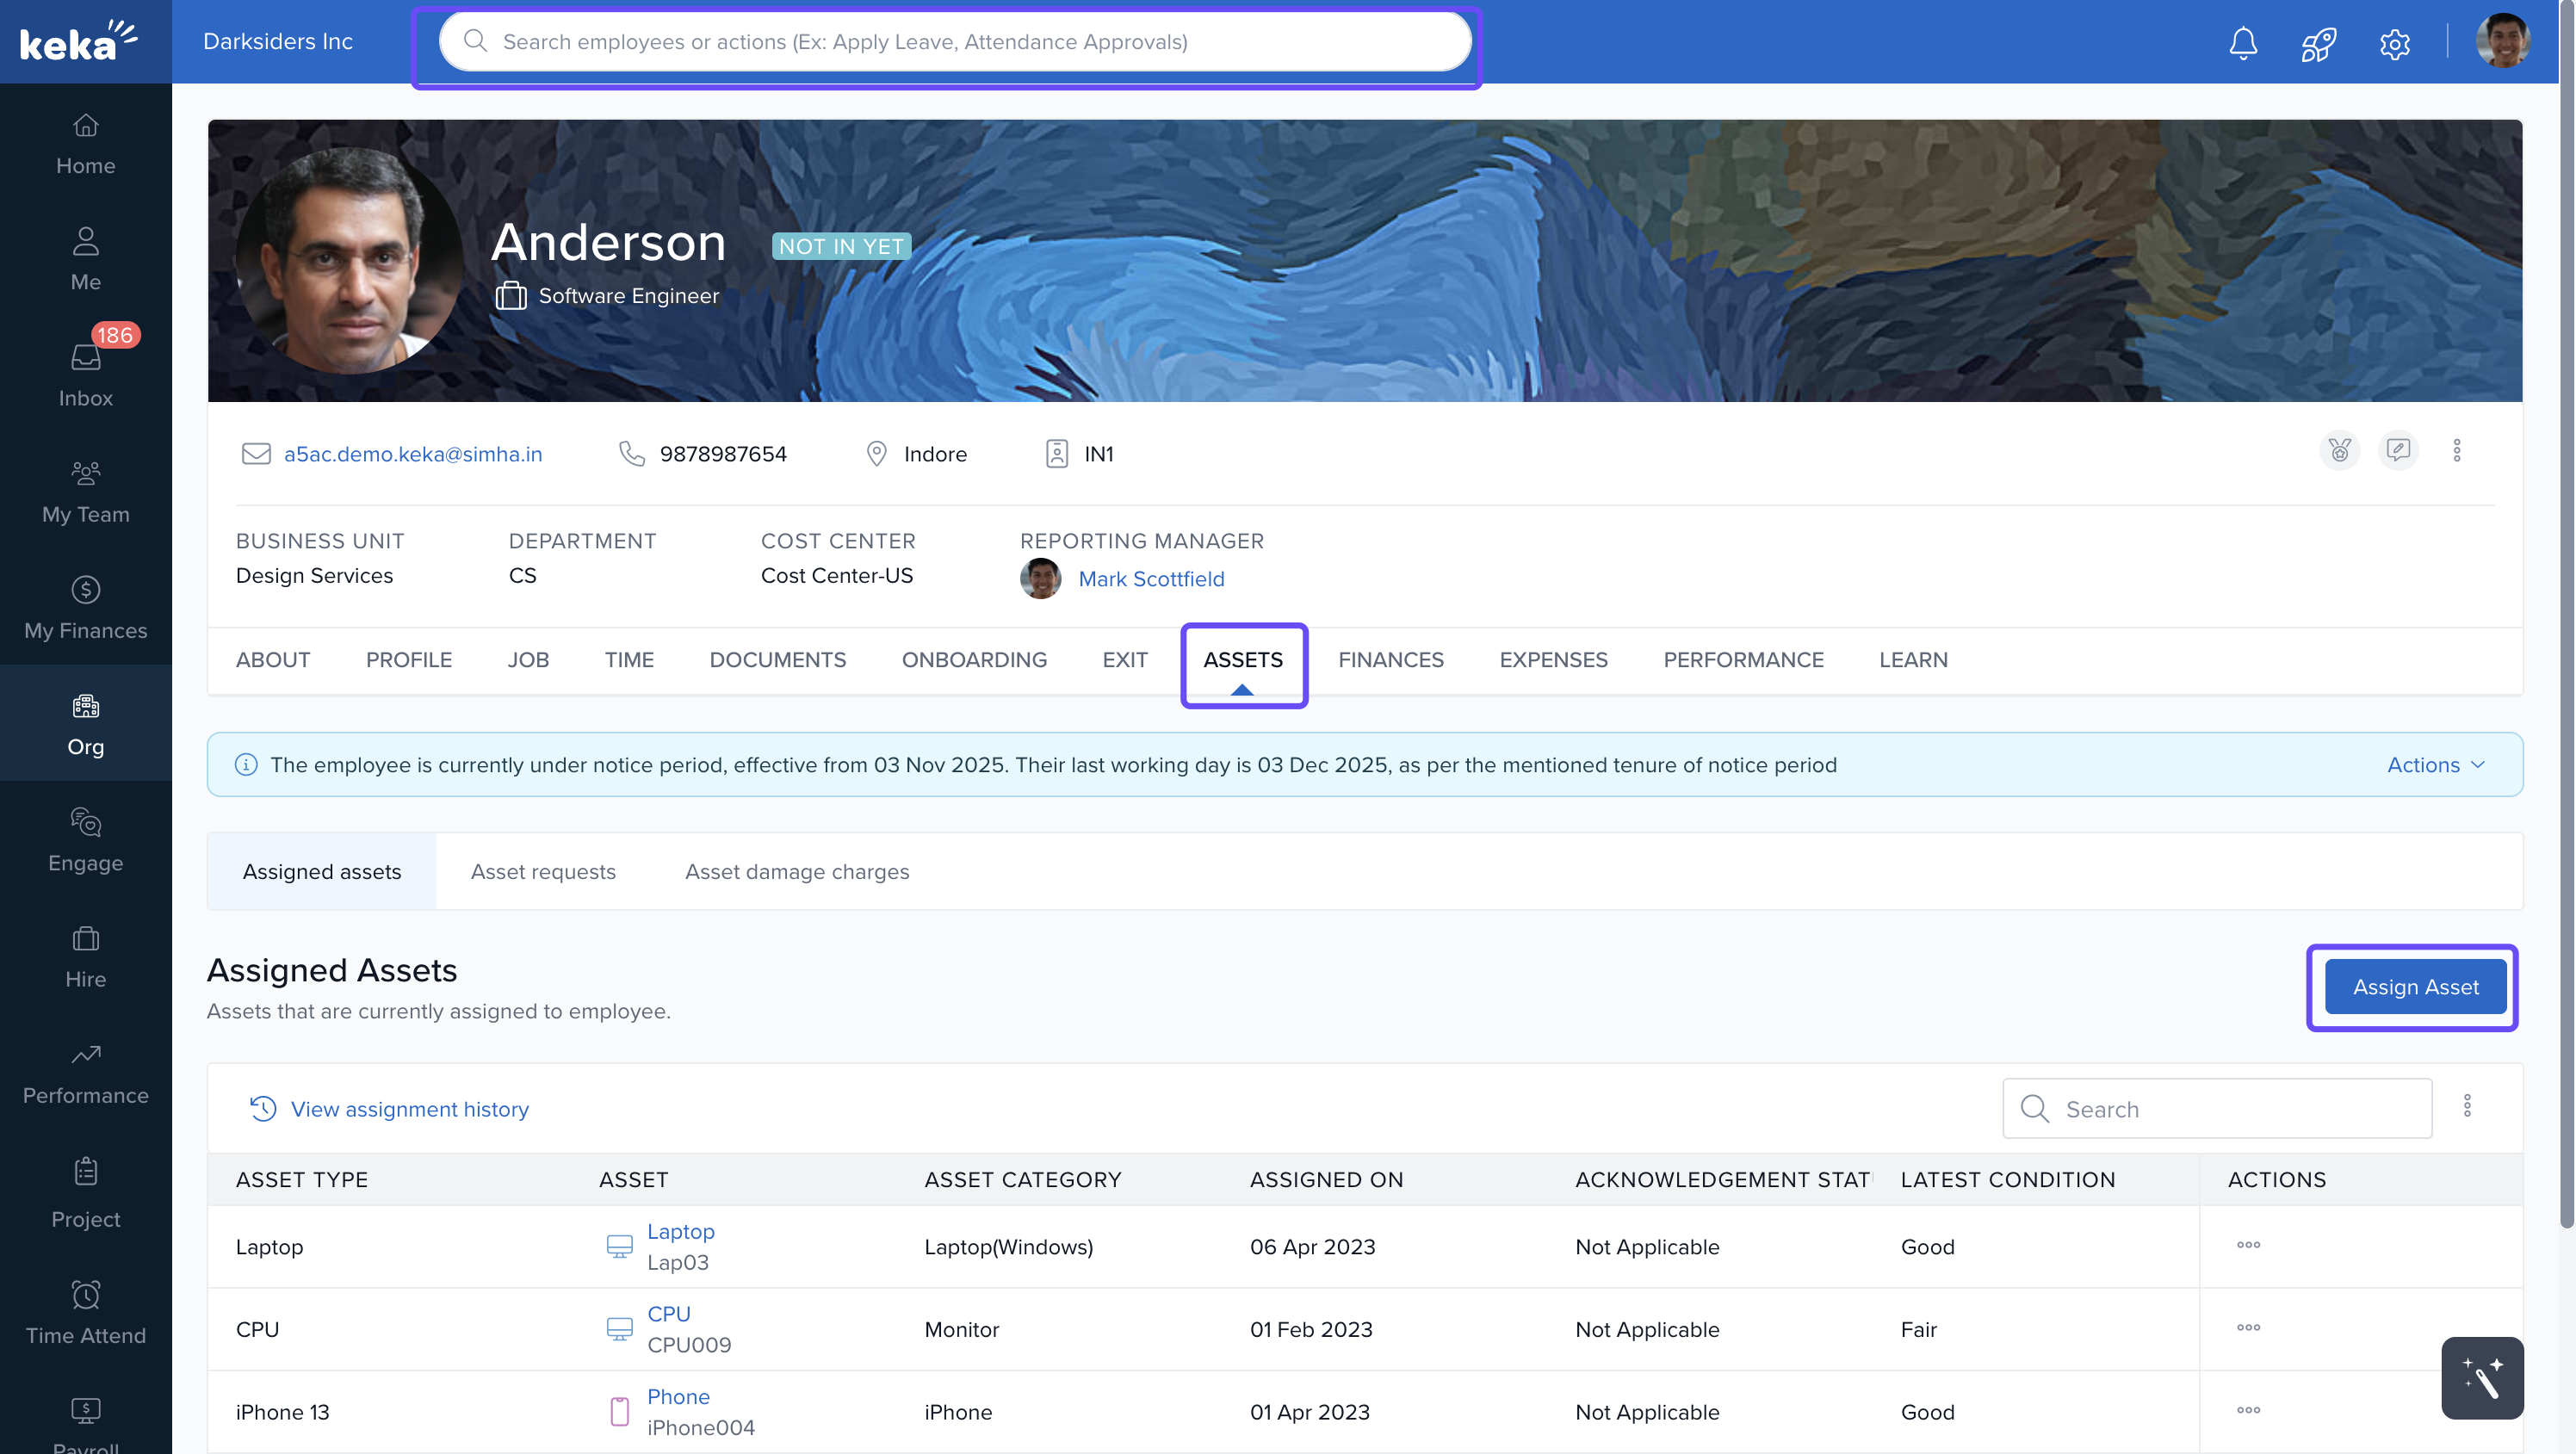The height and width of the screenshot is (1454, 2576).
Task: Go to My Finances in sidebar
Action: coord(85,607)
